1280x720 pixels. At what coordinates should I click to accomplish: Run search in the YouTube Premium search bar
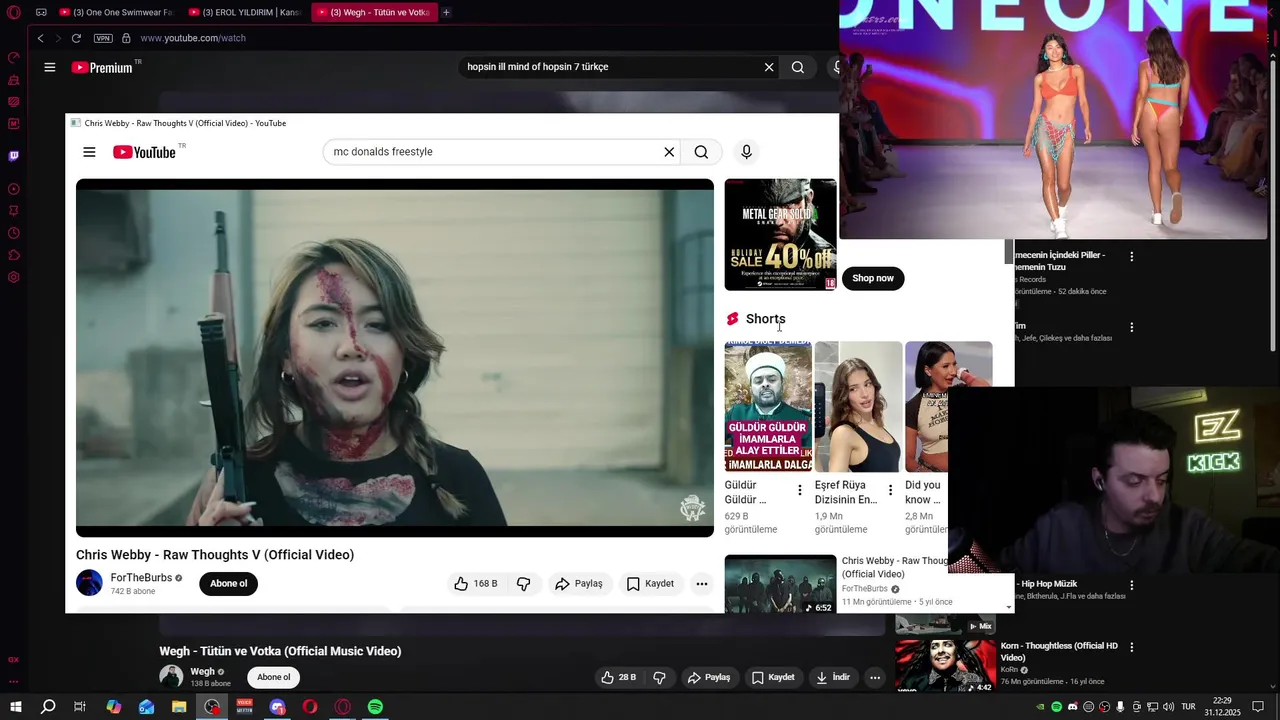pos(798,67)
